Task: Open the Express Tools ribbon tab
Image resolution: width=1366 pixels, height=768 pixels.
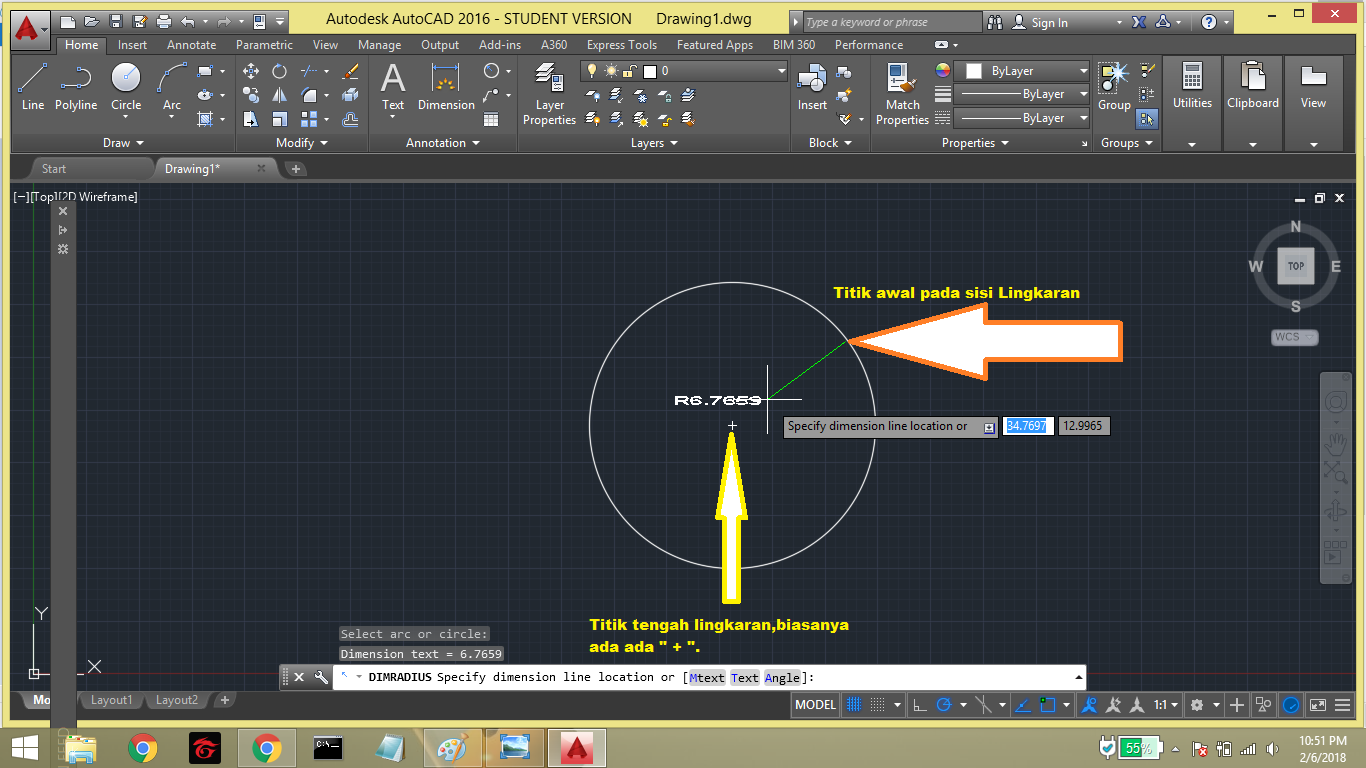Action: (x=622, y=45)
